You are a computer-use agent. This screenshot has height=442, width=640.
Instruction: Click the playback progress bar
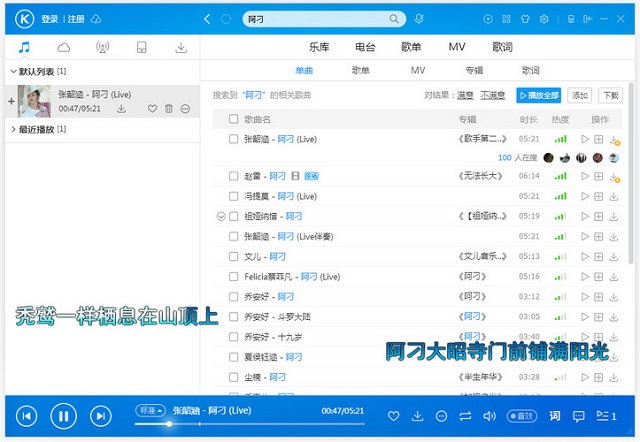point(250,424)
